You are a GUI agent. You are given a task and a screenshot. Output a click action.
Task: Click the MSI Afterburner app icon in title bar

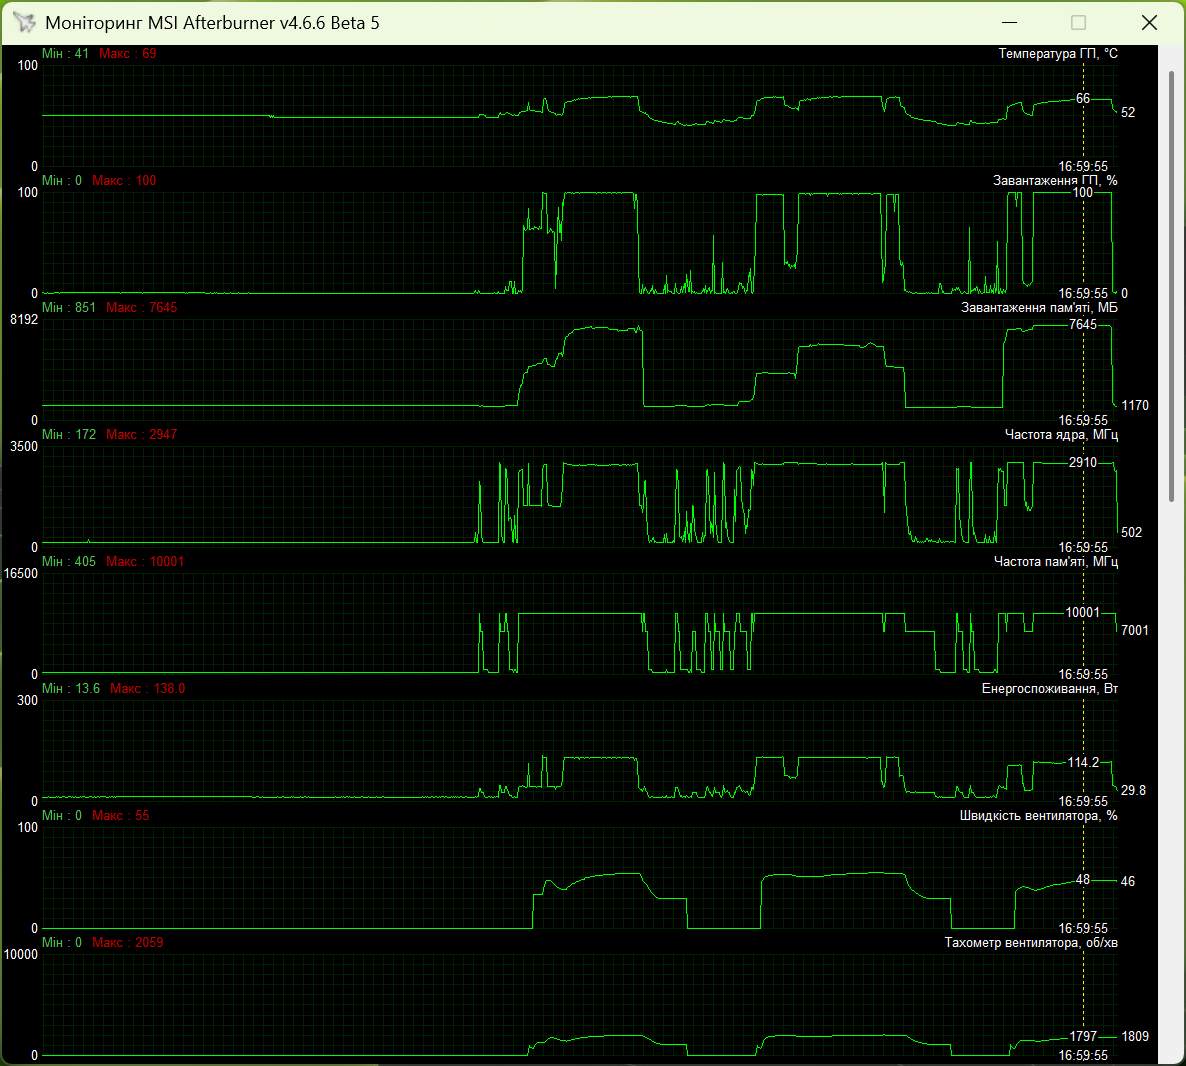(24, 23)
